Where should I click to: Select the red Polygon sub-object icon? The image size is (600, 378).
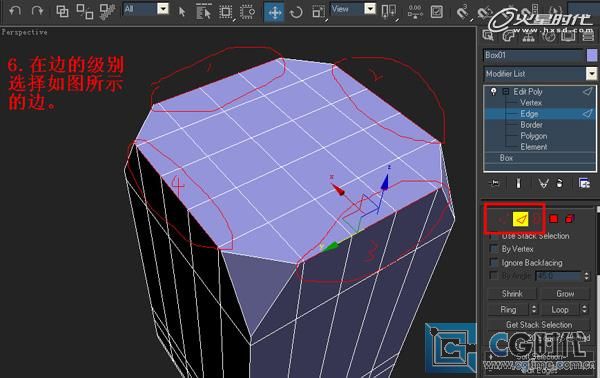[553, 219]
